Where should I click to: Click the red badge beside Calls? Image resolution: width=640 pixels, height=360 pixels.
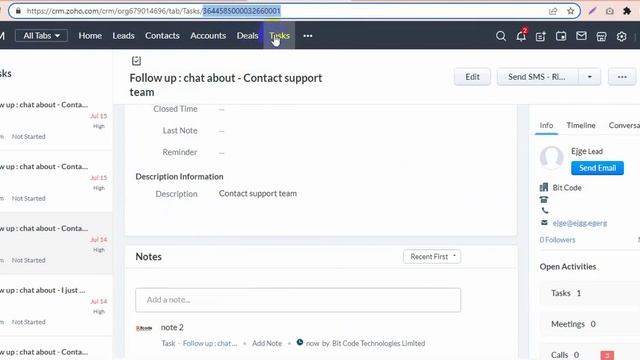click(x=607, y=355)
